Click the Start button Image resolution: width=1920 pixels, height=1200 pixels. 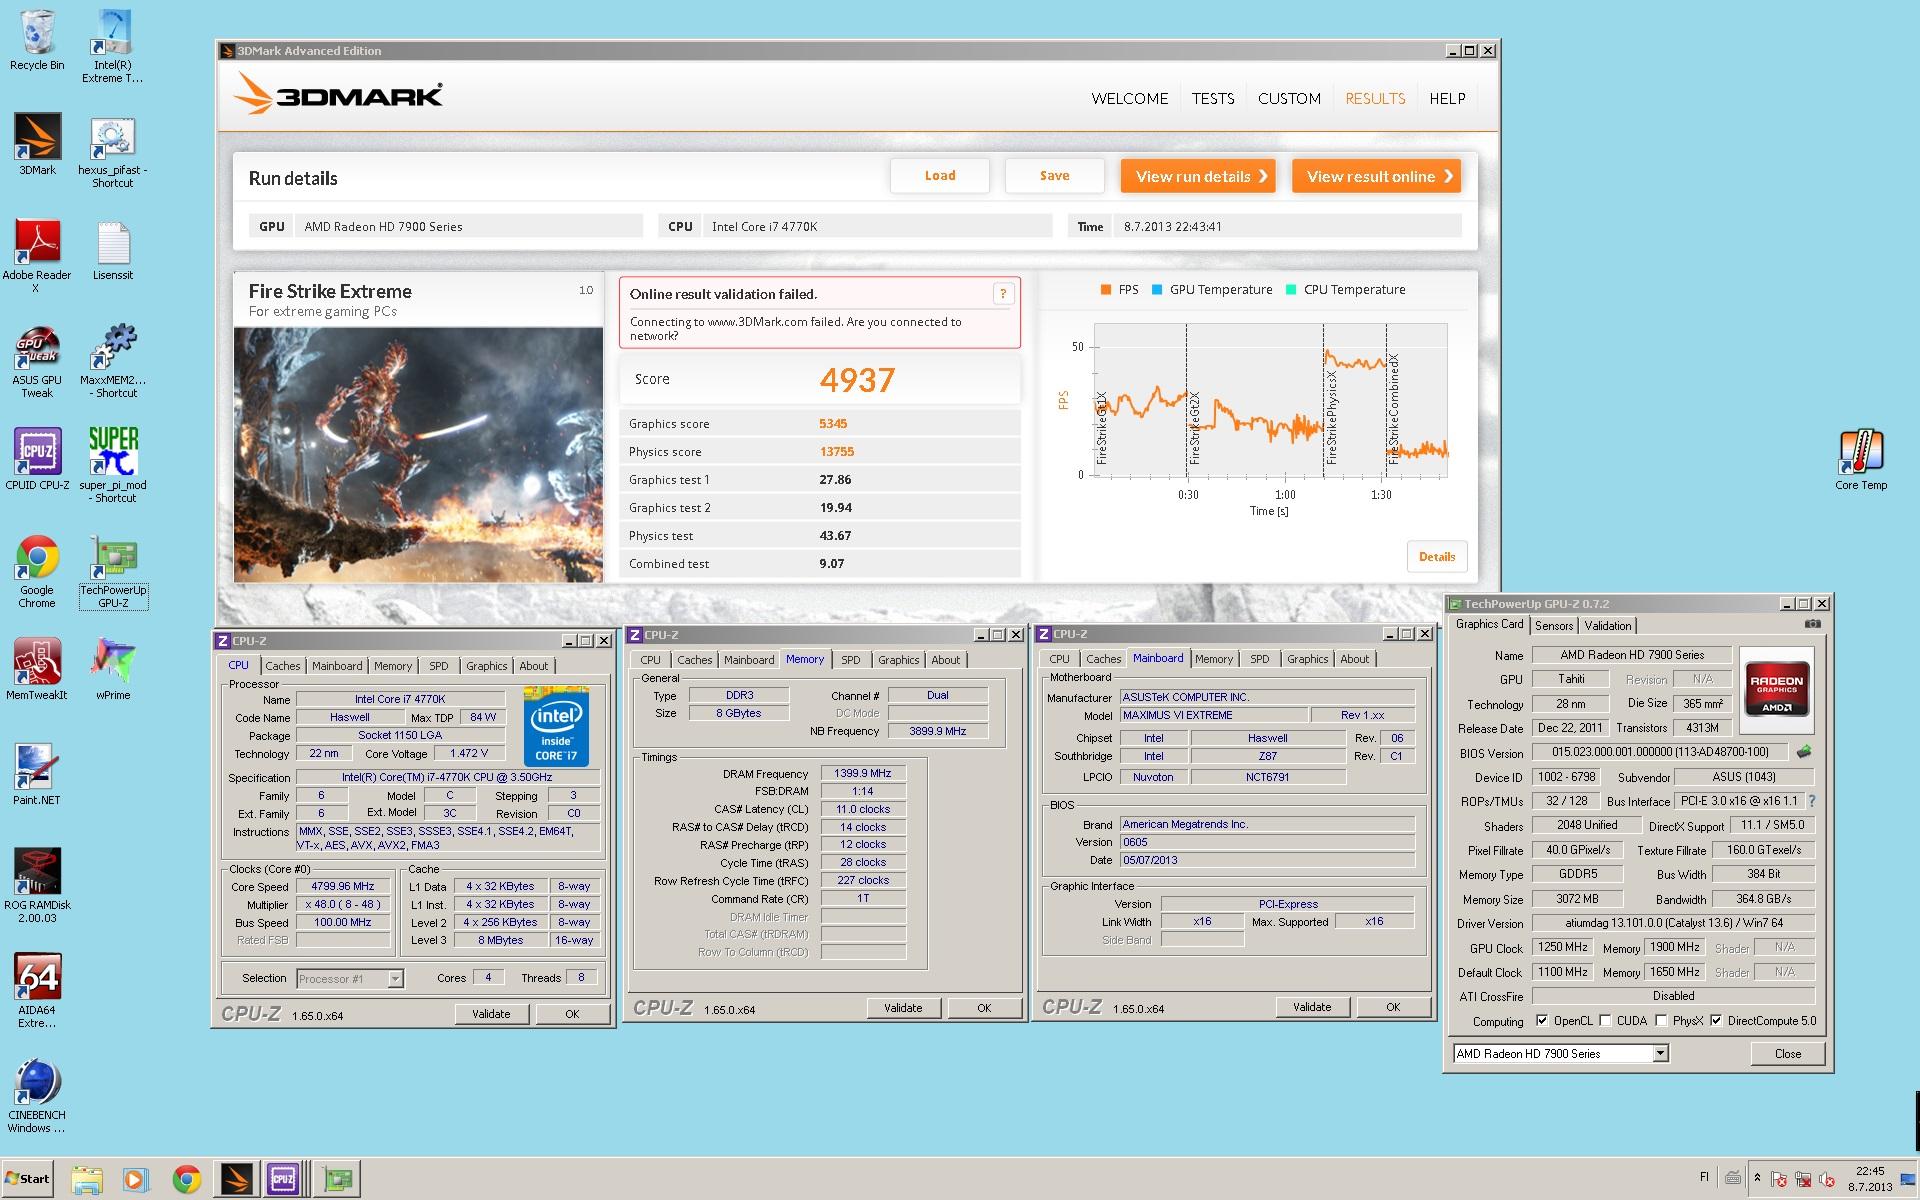pyautogui.click(x=27, y=1179)
